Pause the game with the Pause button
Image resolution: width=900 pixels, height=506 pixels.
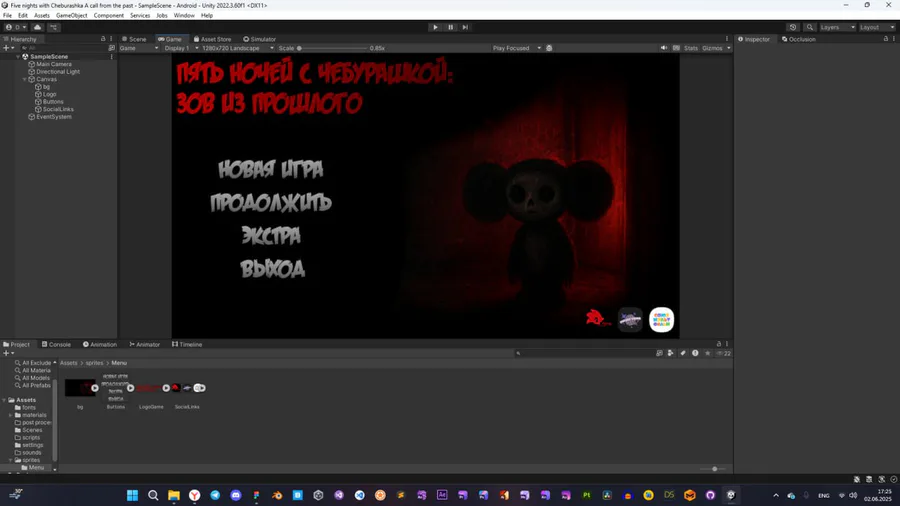[x=451, y=27]
